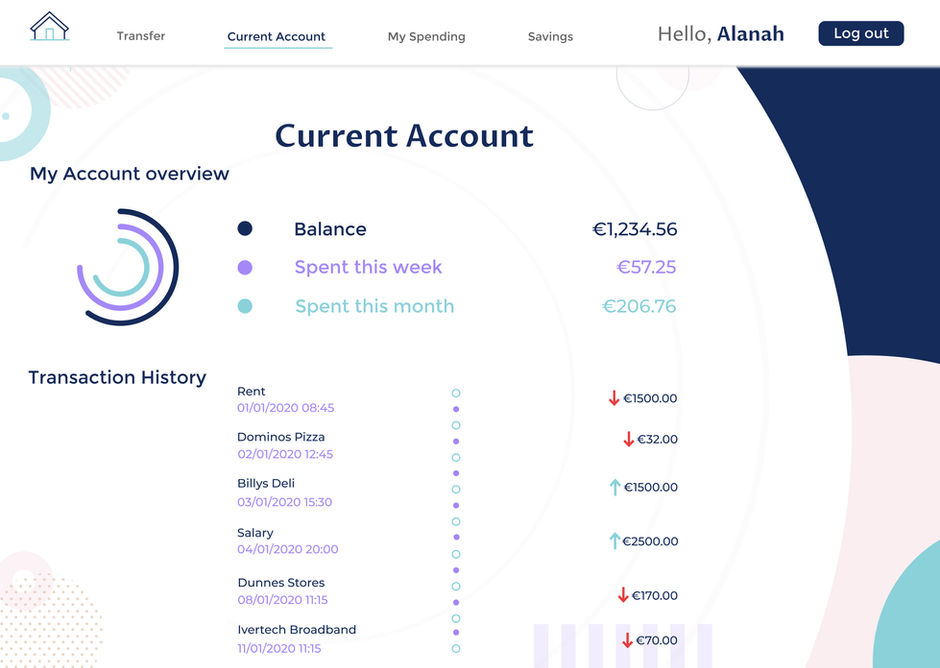Open the Transfer tab

coord(141,36)
